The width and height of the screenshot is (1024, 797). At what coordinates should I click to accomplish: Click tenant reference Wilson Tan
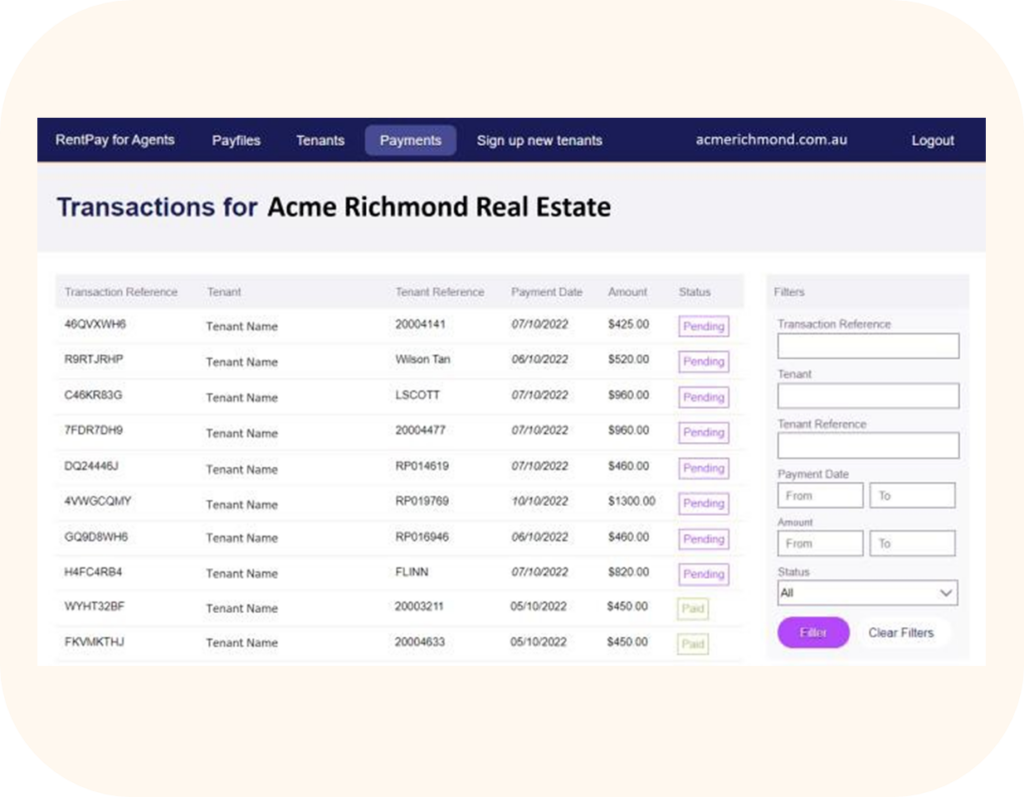tap(423, 359)
